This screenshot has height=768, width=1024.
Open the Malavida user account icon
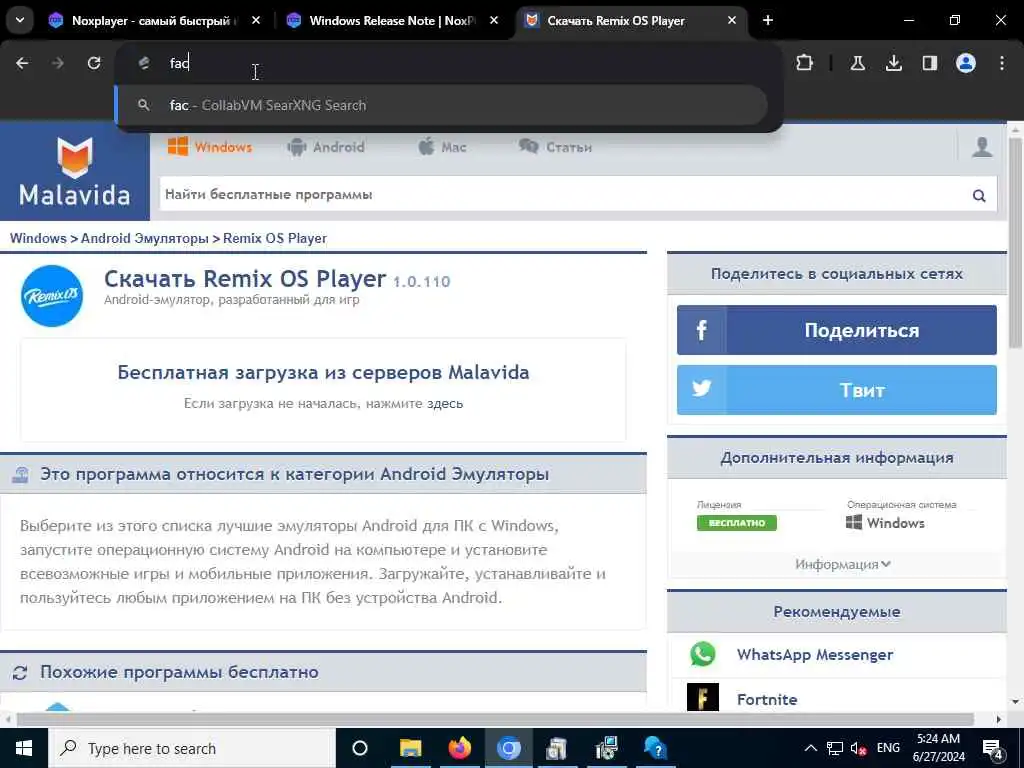coord(982,147)
